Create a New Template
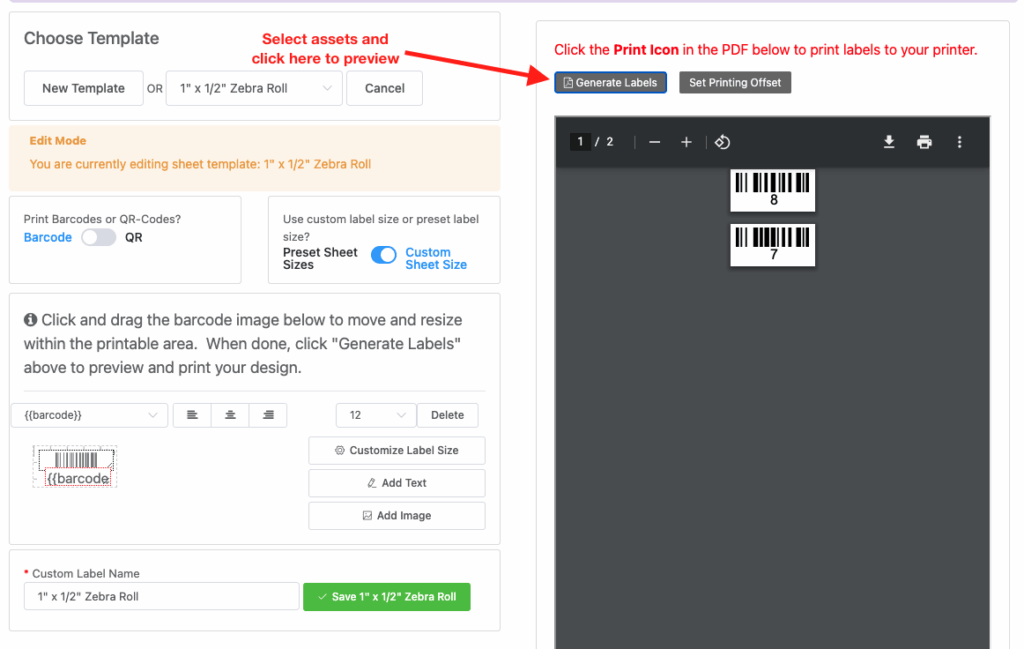Viewport: 1024px width, 649px height. click(x=83, y=88)
